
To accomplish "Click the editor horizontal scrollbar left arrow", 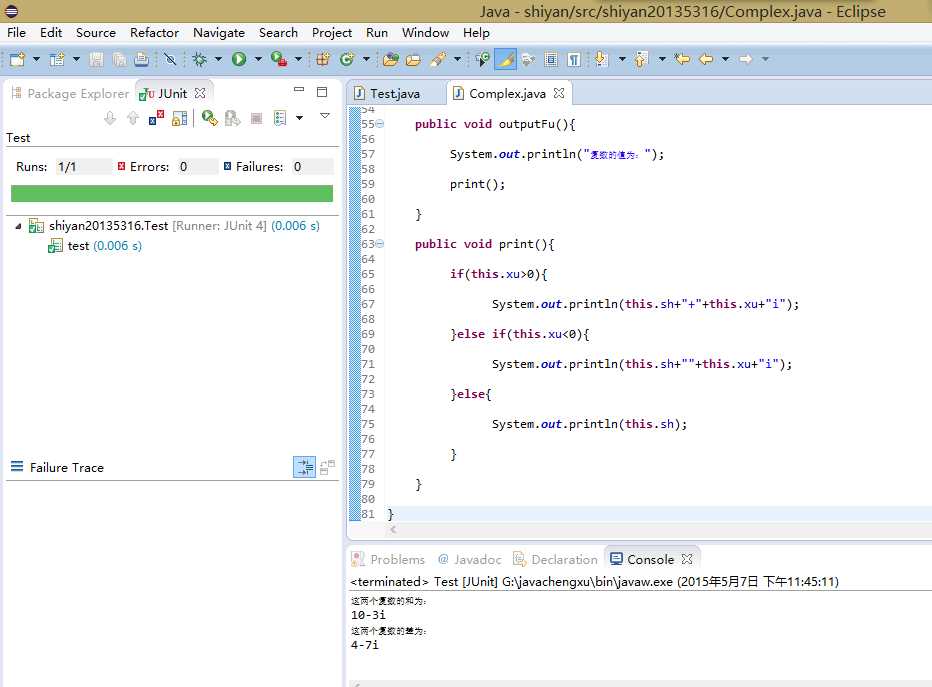I will click(x=393, y=530).
